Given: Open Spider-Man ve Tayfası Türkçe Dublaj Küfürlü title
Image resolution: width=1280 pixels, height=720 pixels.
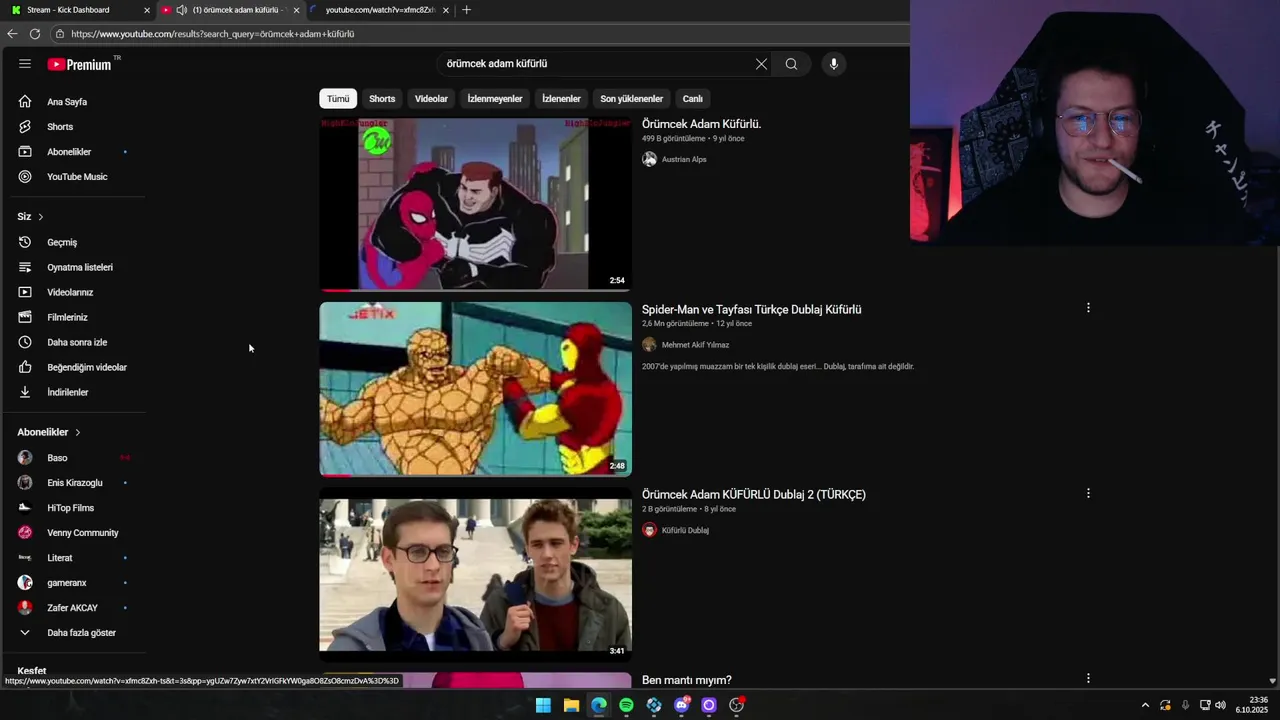Looking at the screenshot, I should coord(751,309).
